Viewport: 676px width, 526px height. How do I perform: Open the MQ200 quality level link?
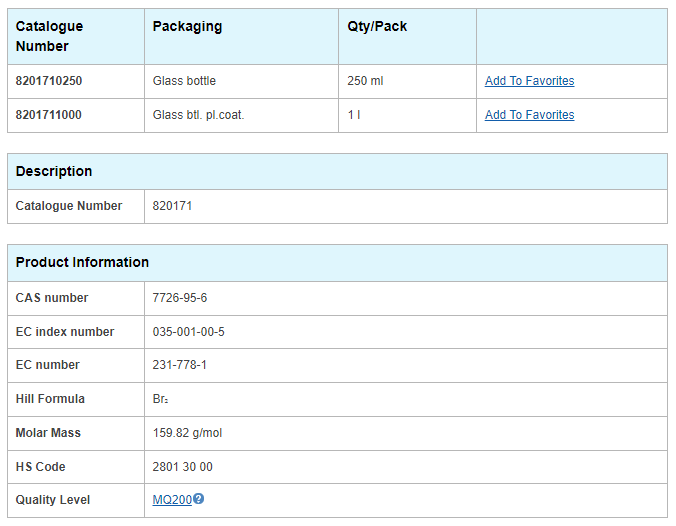172,500
